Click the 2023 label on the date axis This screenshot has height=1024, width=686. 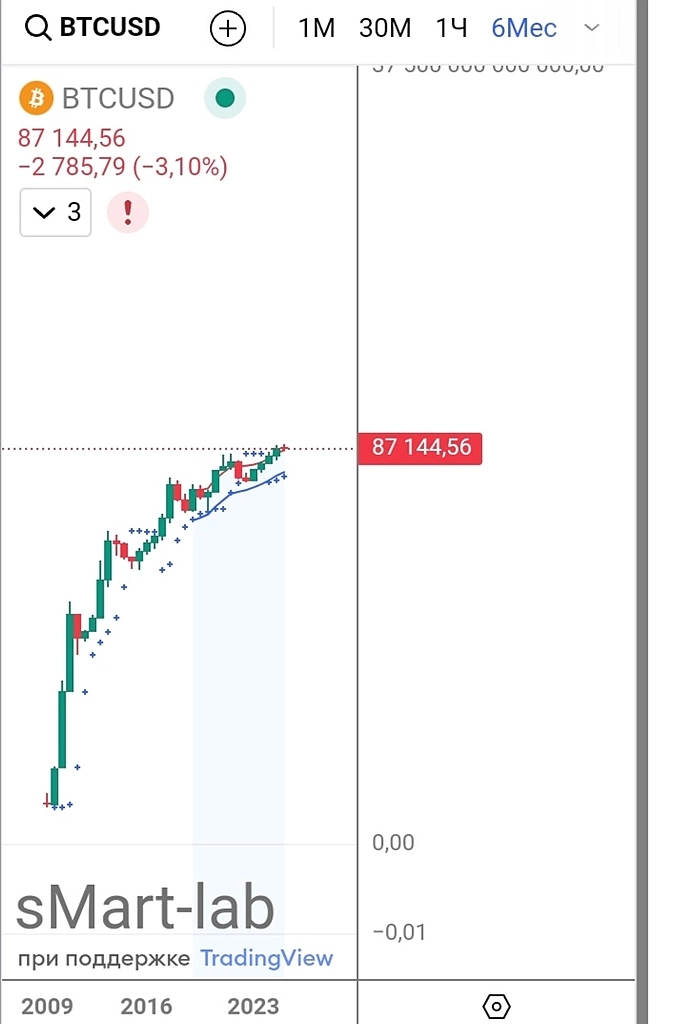click(253, 1007)
